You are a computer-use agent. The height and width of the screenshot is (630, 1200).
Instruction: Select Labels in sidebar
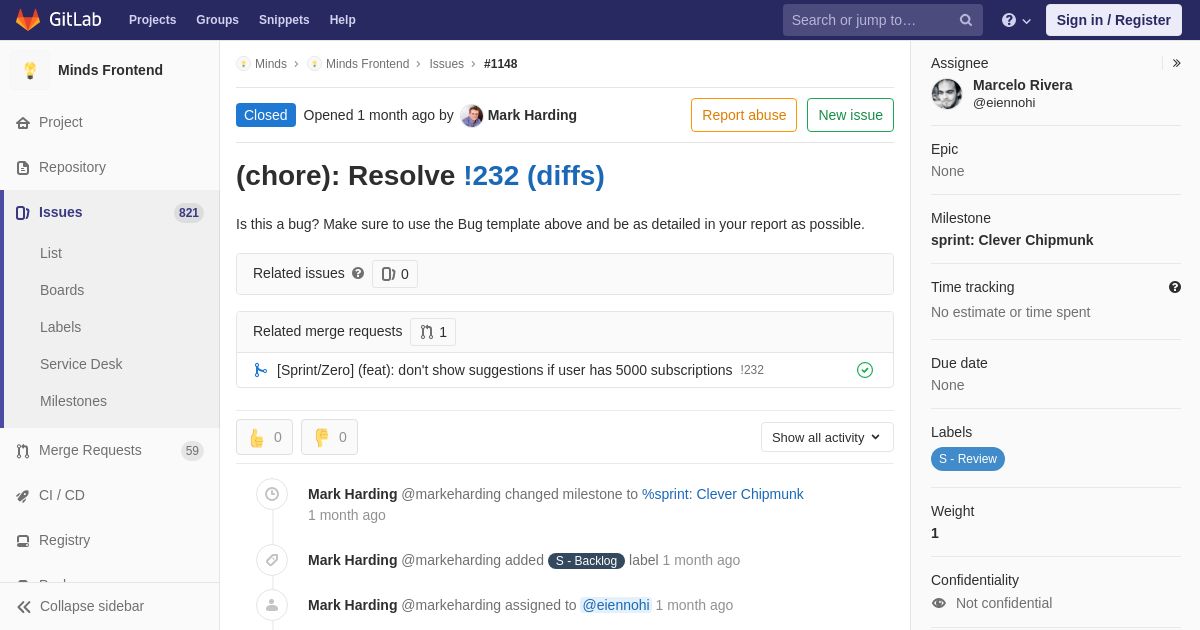[x=60, y=327]
